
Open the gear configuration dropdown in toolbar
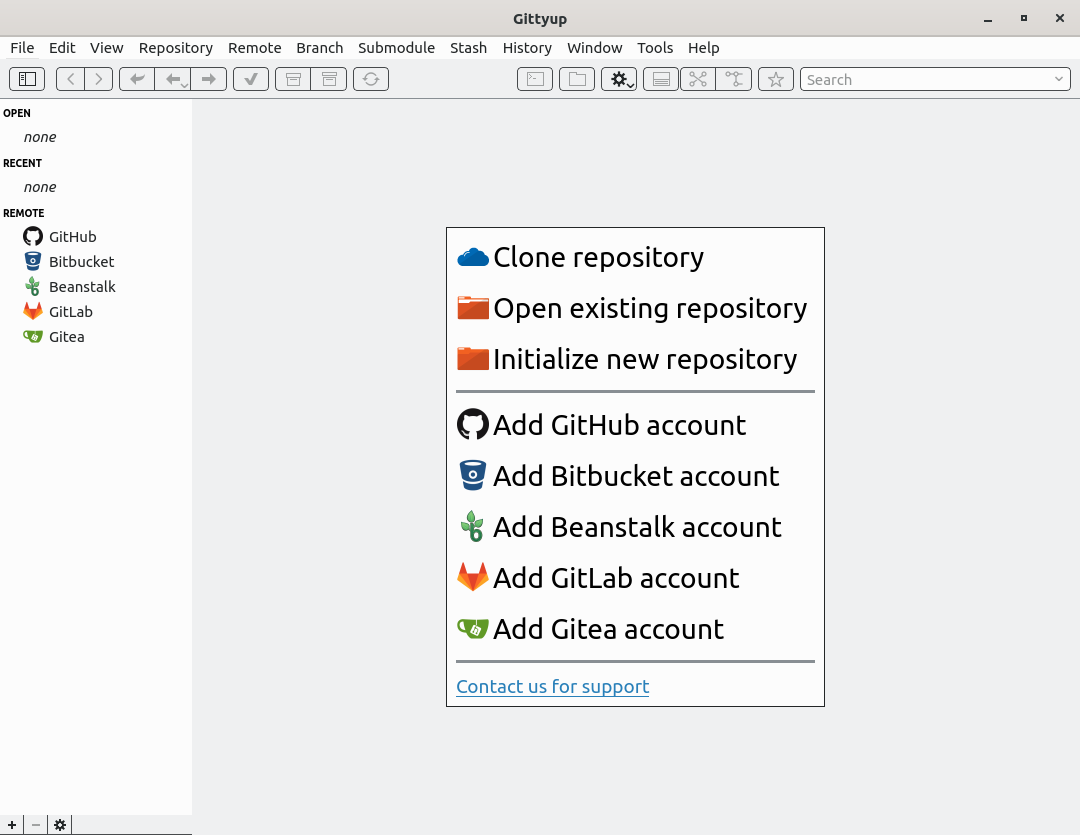click(619, 79)
